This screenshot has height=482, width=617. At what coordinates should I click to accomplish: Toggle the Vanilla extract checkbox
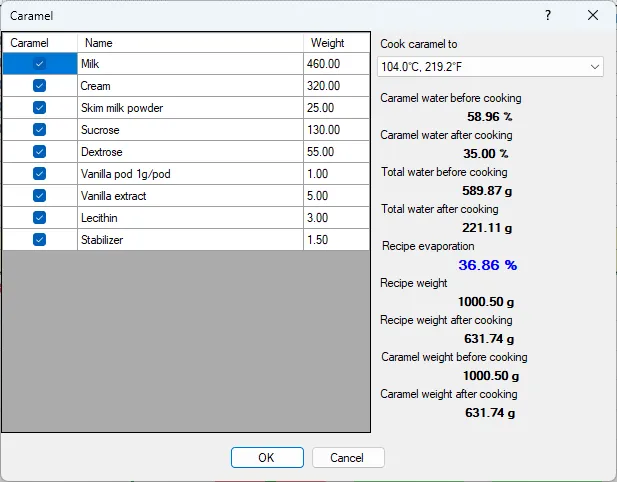39,196
